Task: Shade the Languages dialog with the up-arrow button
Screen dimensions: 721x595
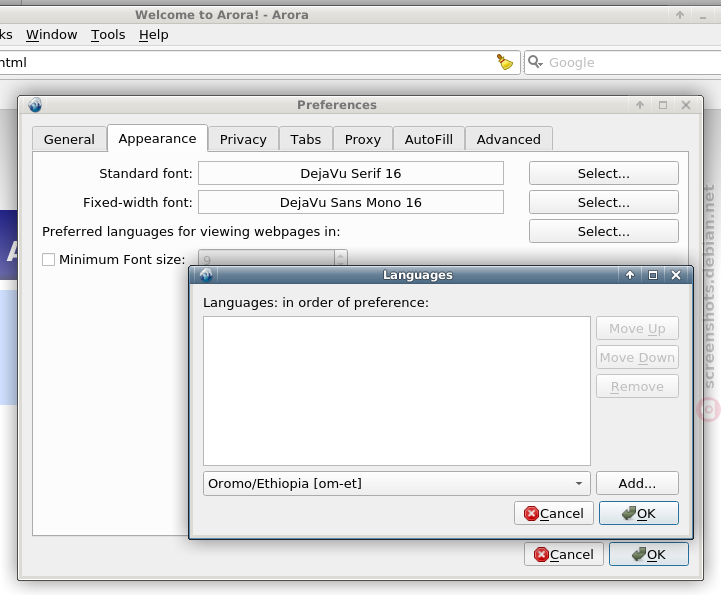Action: (x=630, y=275)
